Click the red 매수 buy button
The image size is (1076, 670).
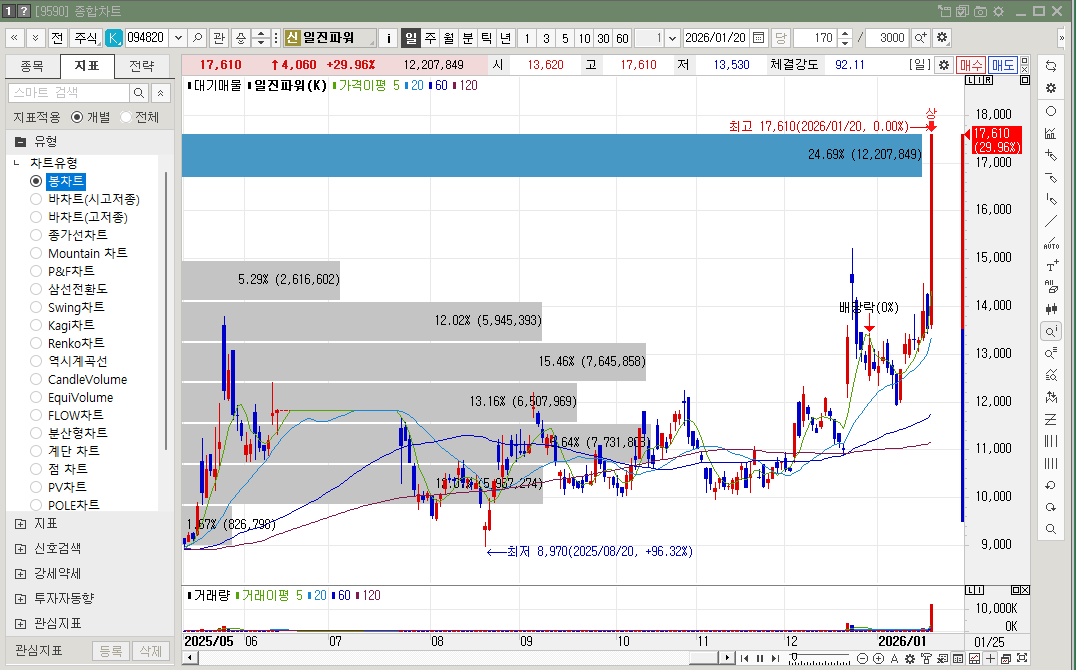tap(971, 65)
